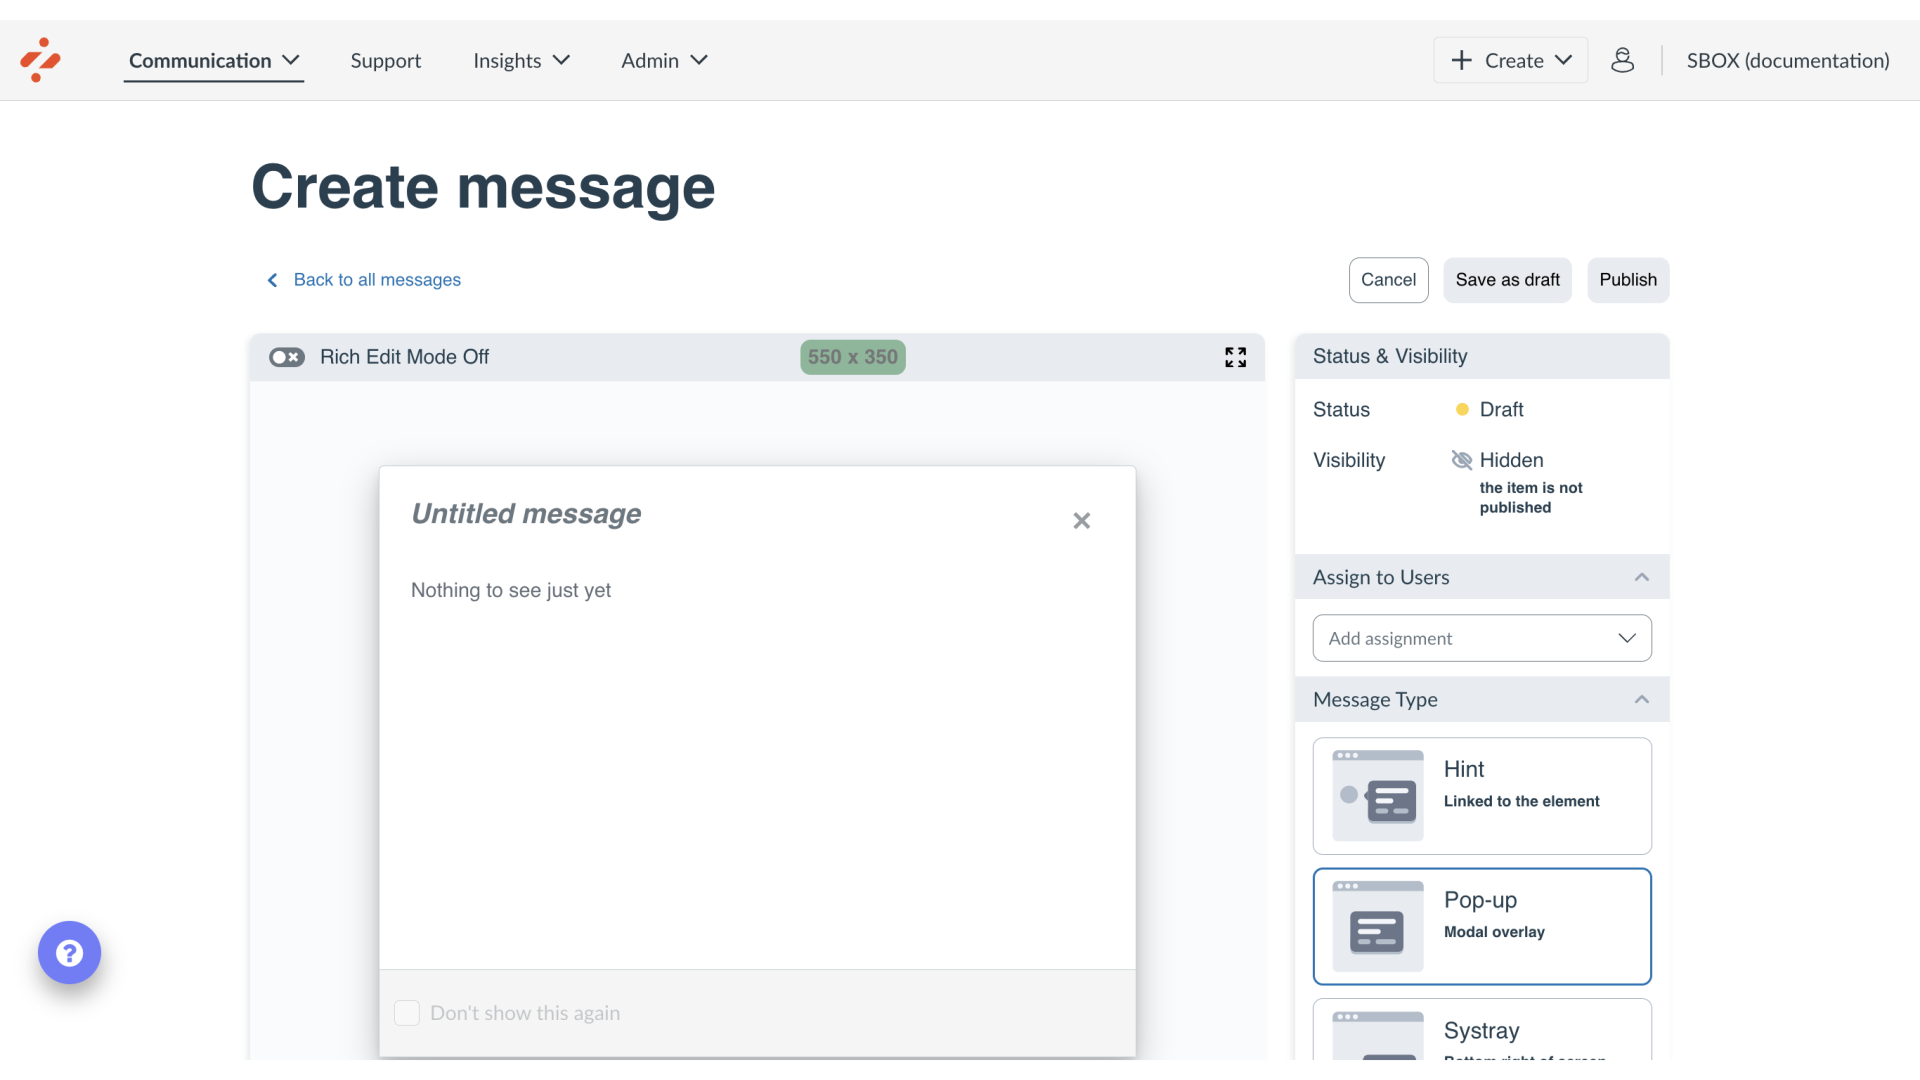Check Don't show this again
Viewport: 1920px width, 1080px height.
(407, 1013)
